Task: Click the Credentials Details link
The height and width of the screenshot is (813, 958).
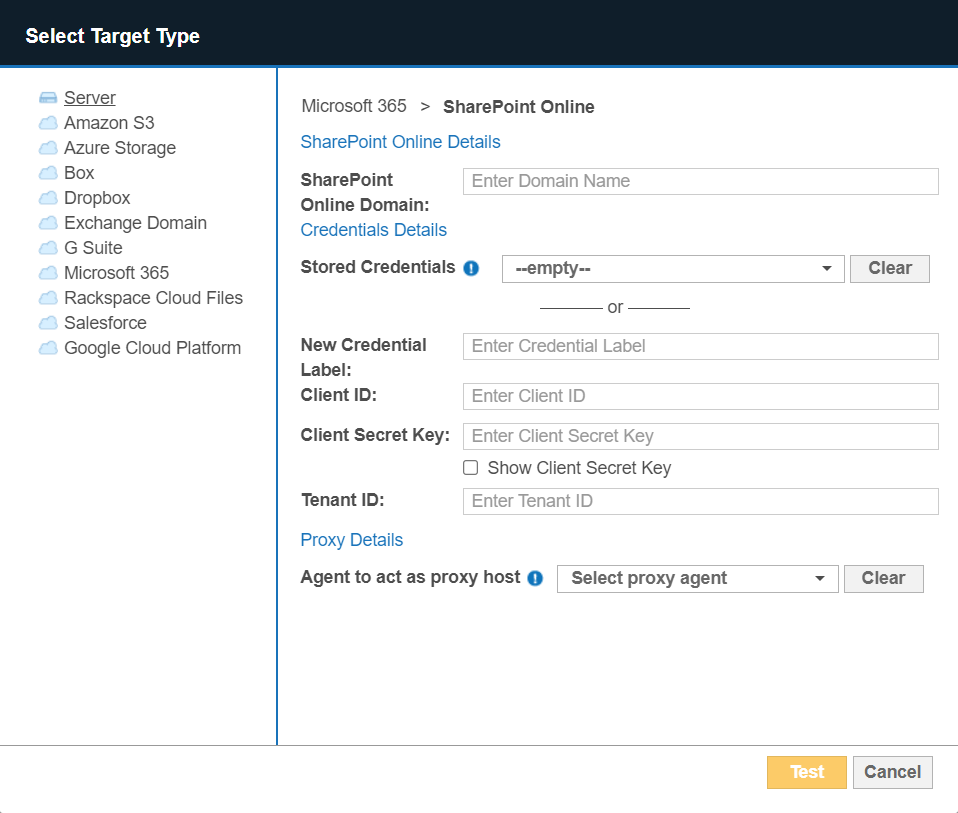Action: [x=373, y=229]
